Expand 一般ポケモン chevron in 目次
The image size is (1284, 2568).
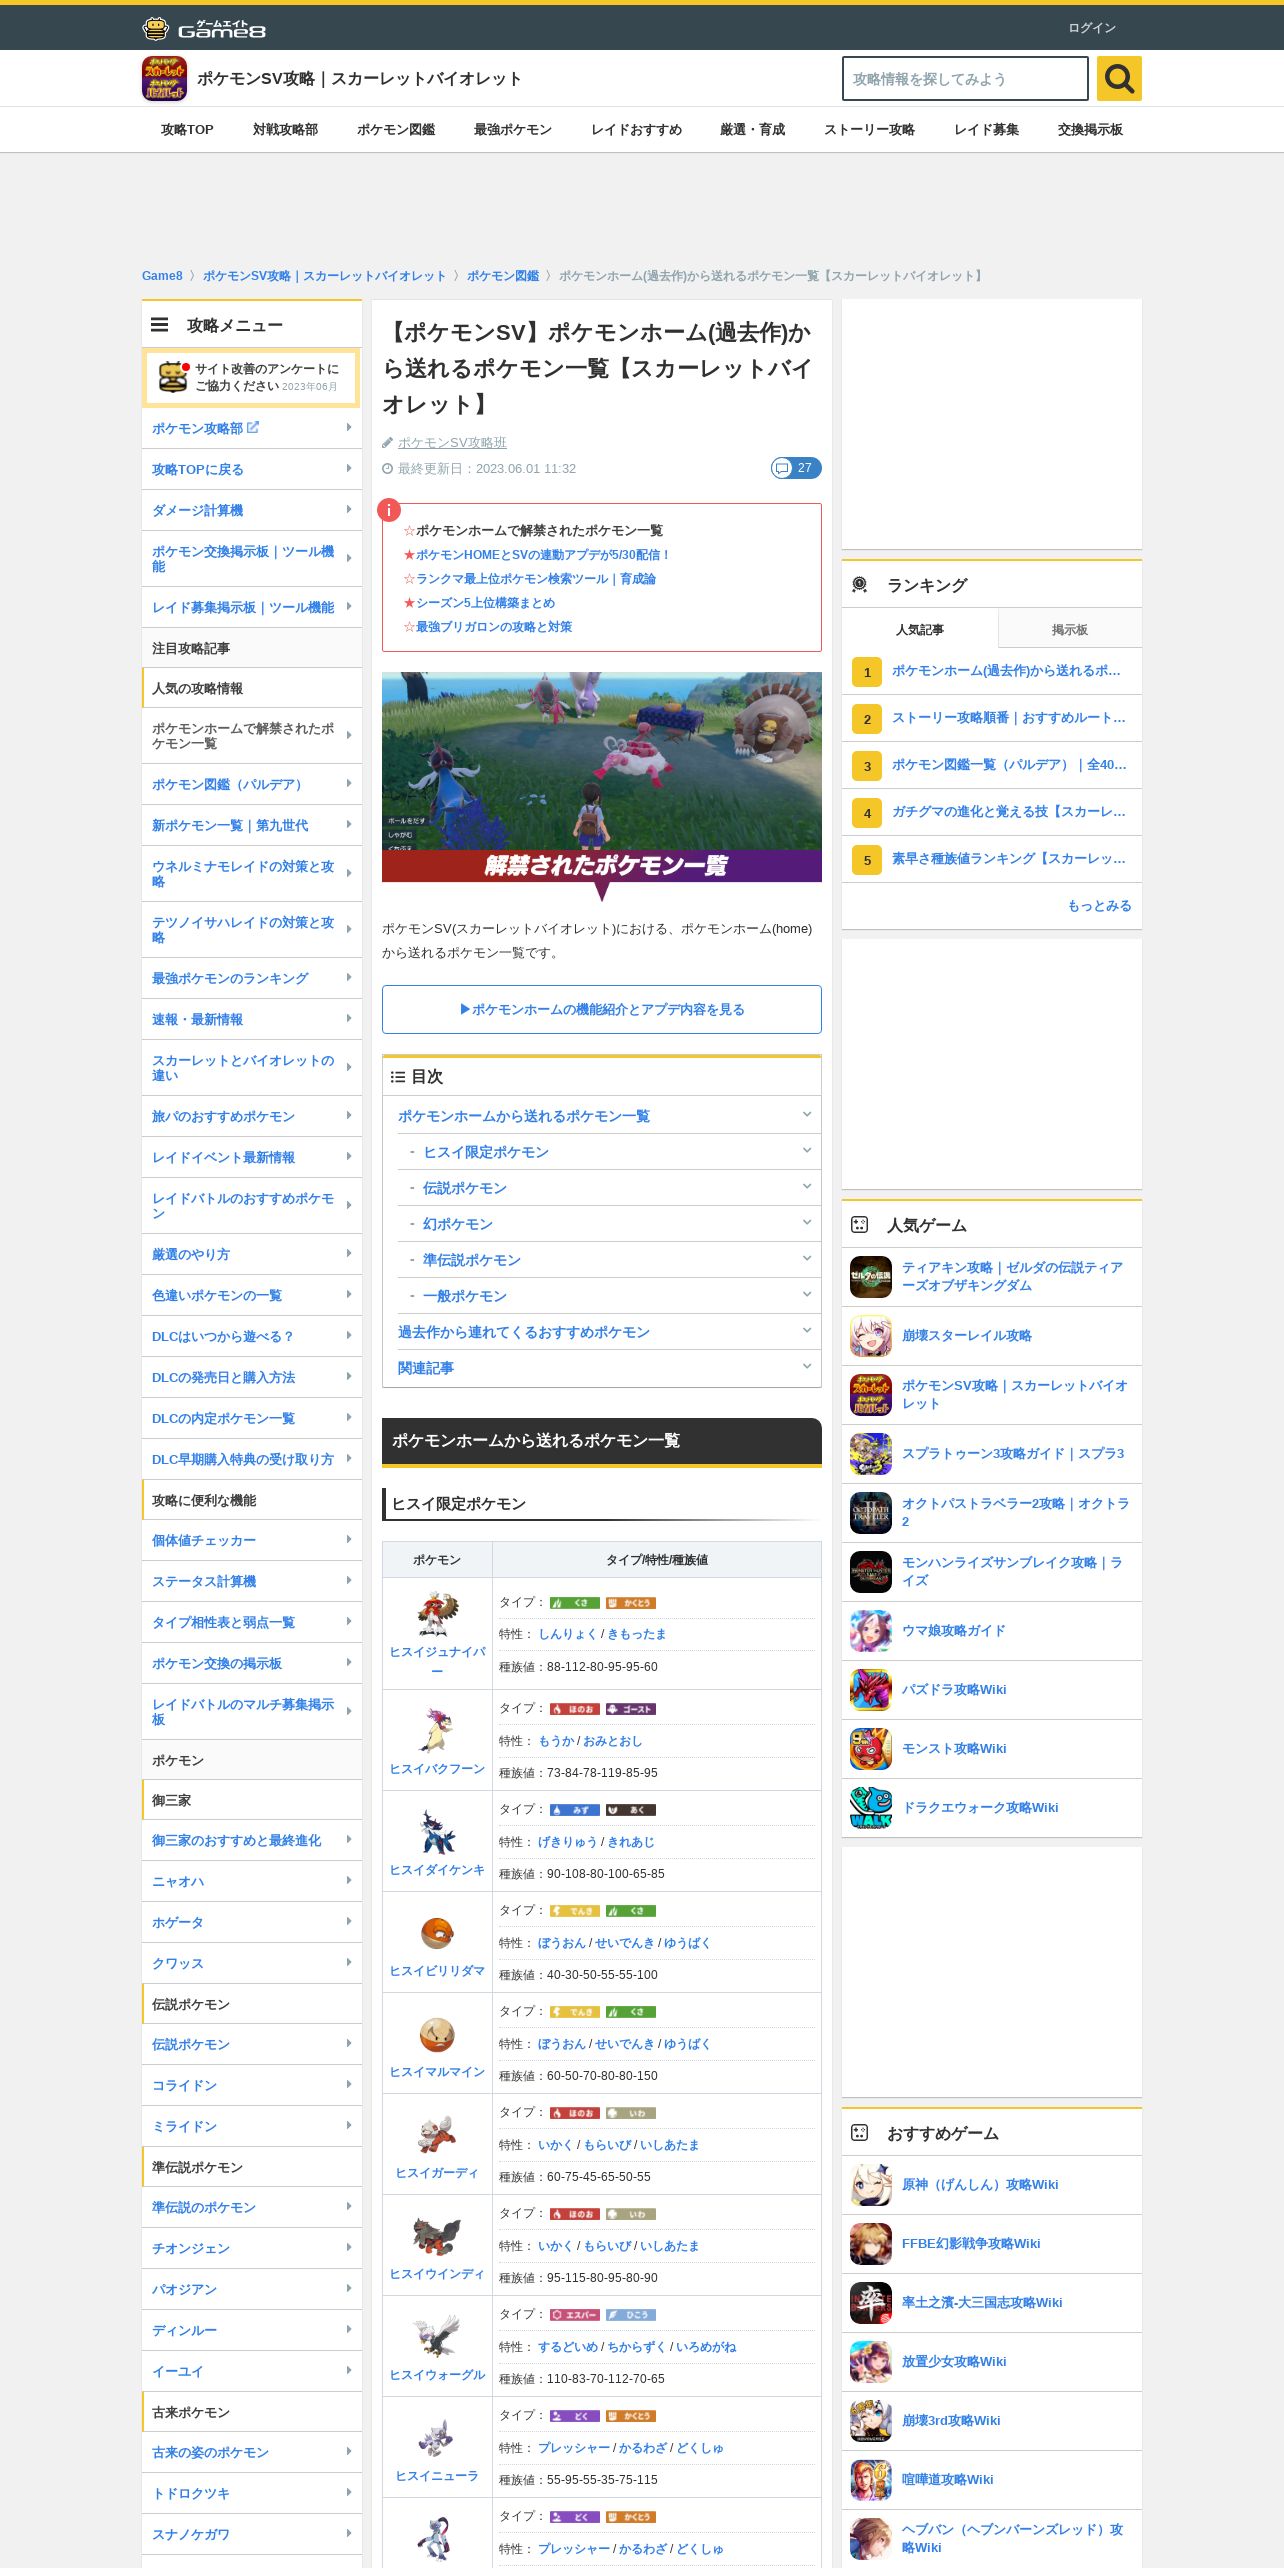click(806, 1295)
